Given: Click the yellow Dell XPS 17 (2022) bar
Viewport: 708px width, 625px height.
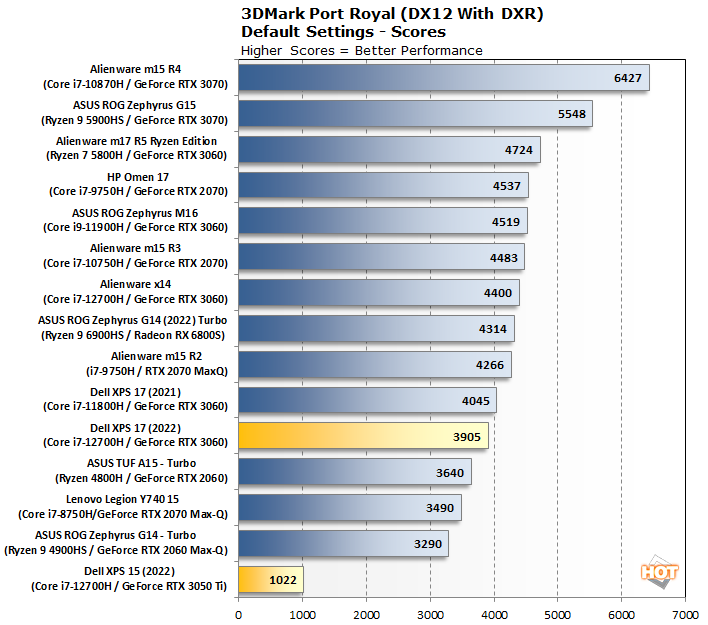Looking at the screenshot, I should [364, 436].
